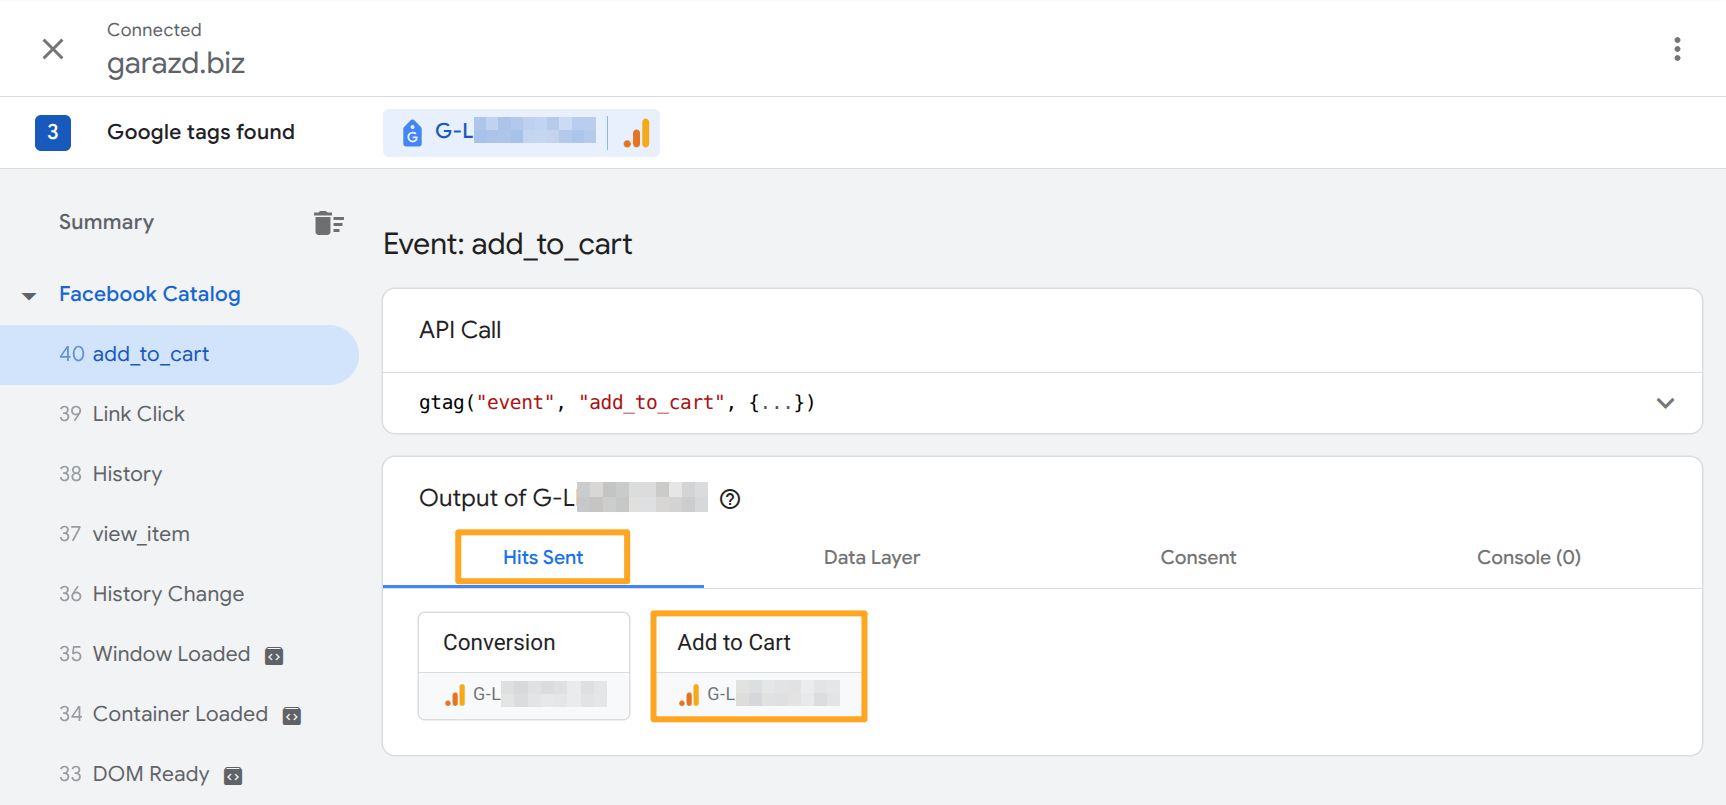Open the Conversion hit card

524,665
